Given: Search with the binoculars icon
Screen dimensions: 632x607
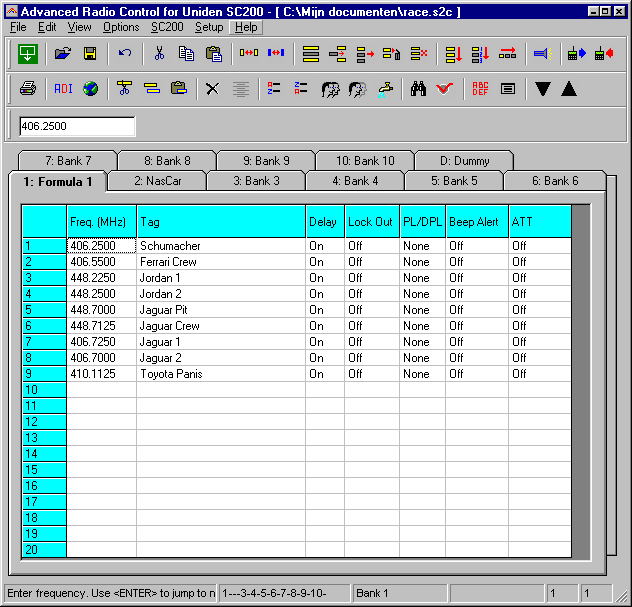Looking at the screenshot, I should coord(418,88).
